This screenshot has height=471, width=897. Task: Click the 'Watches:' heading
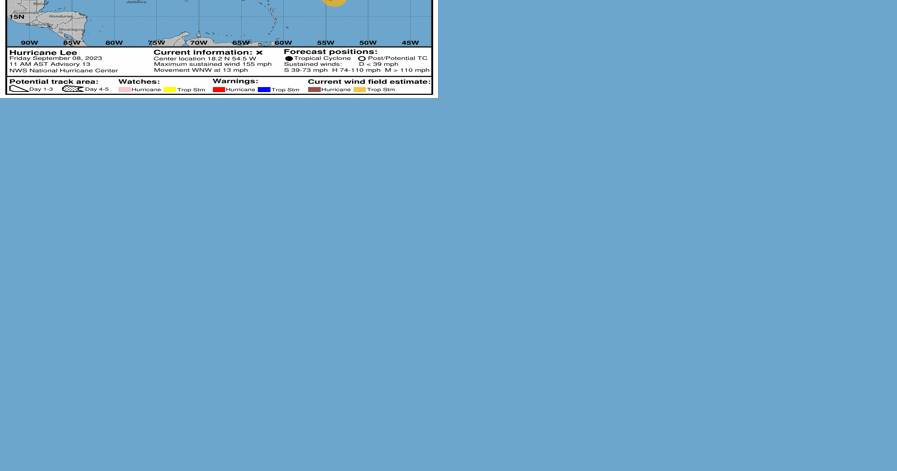(139, 82)
